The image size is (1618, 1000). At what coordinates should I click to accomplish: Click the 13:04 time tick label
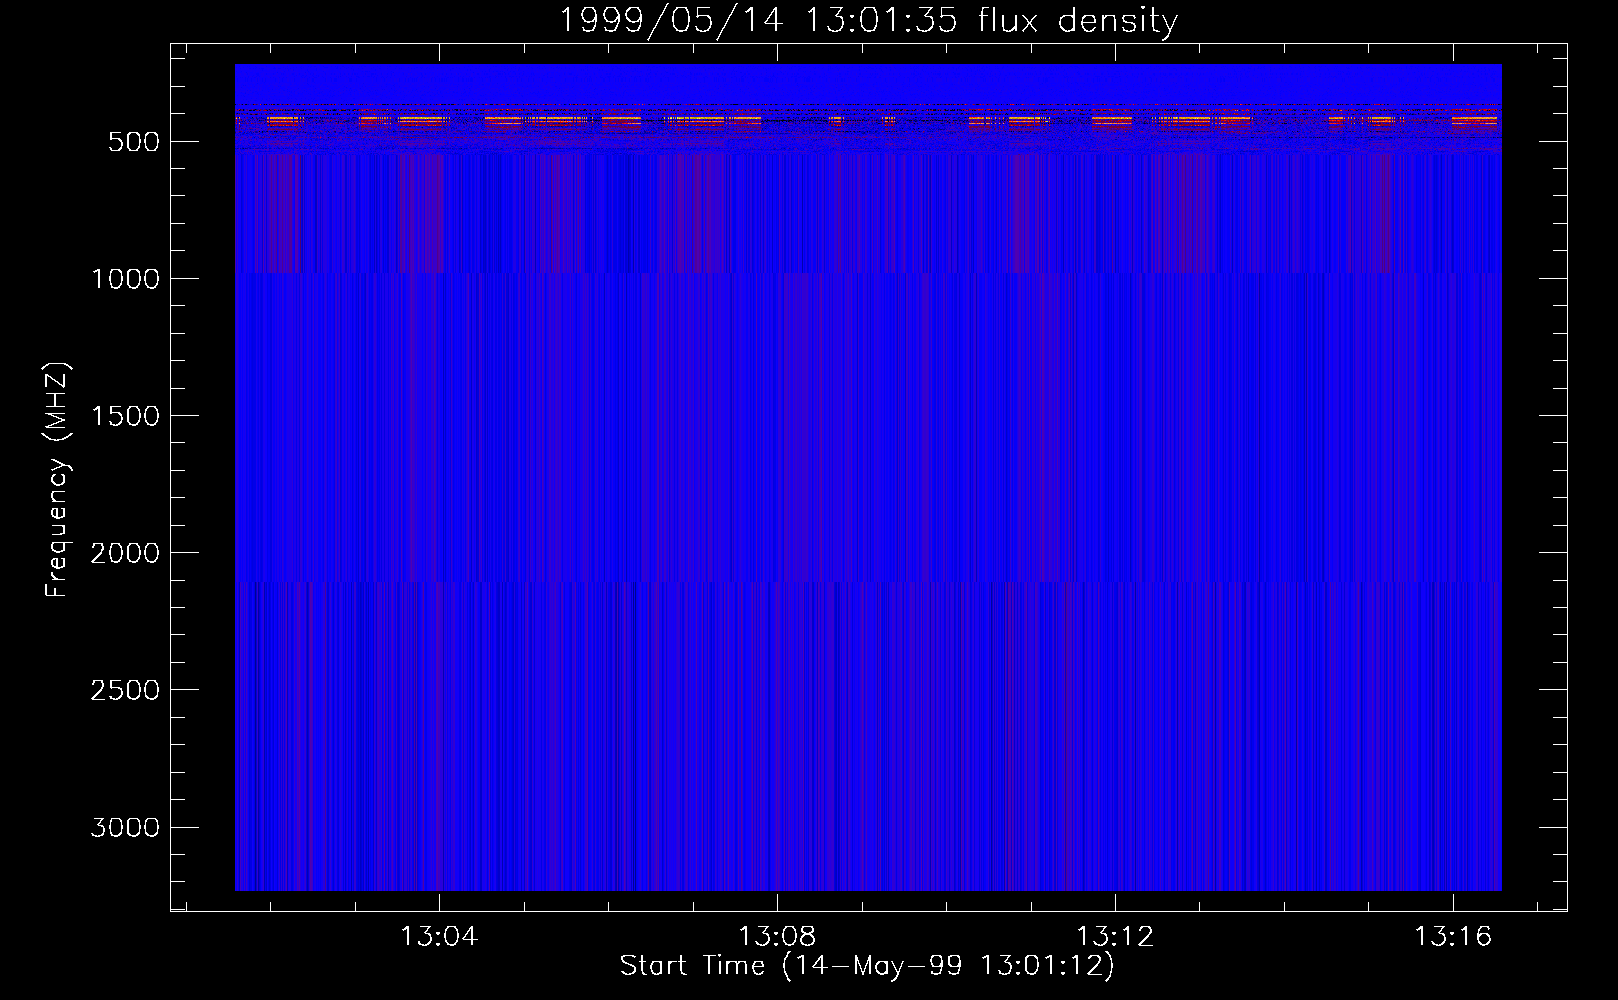(x=439, y=937)
